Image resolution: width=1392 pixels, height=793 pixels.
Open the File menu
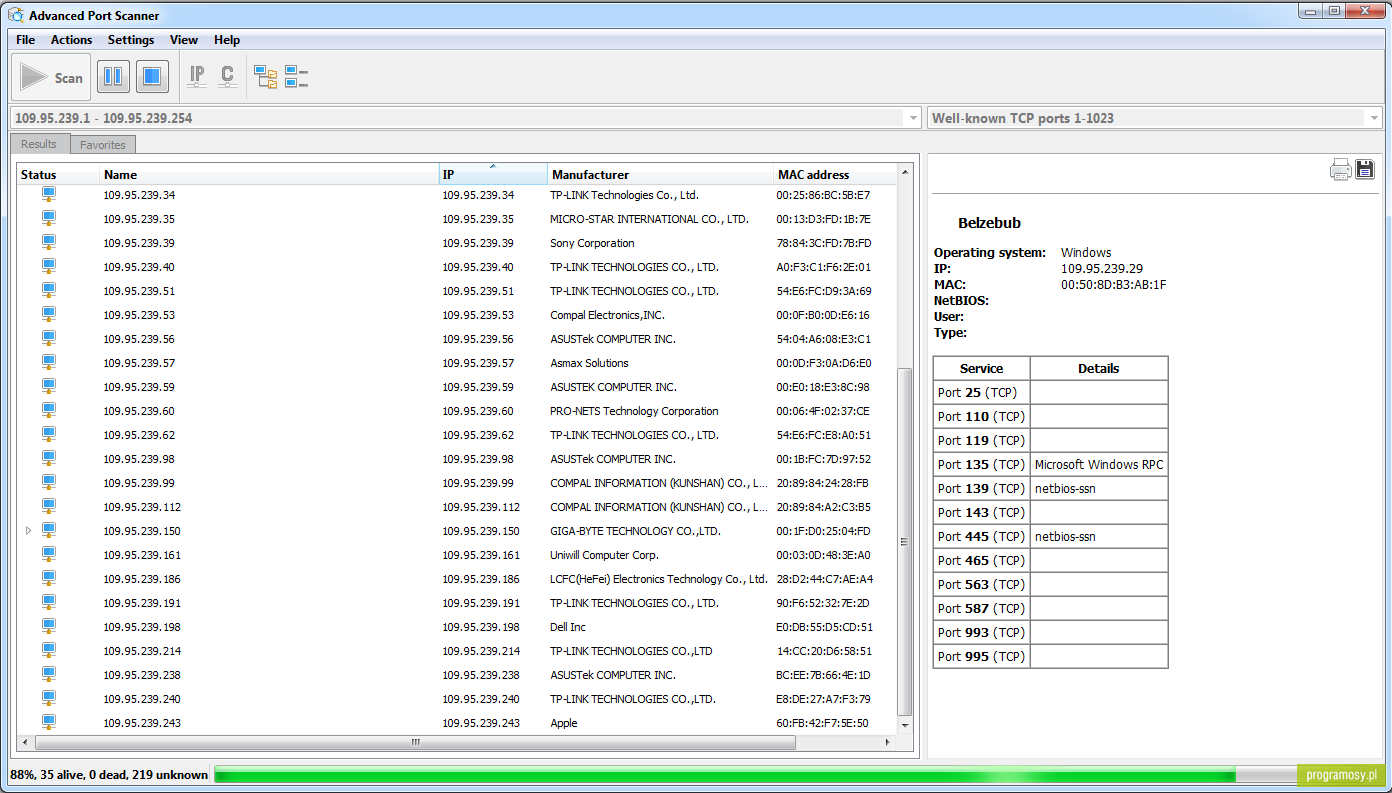point(26,40)
